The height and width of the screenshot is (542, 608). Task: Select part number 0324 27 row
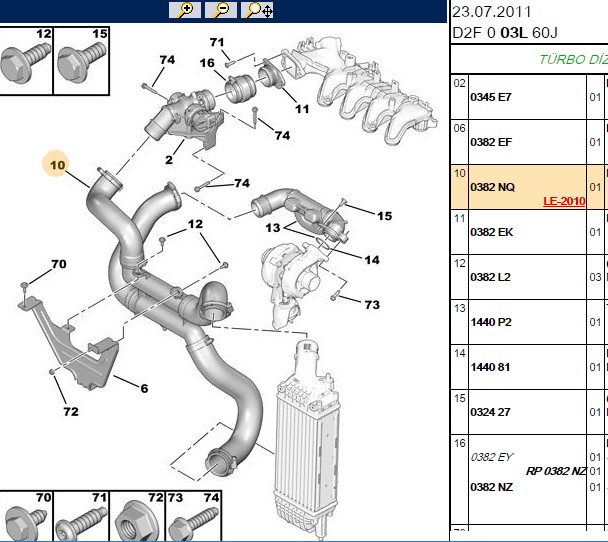tap(529, 412)
